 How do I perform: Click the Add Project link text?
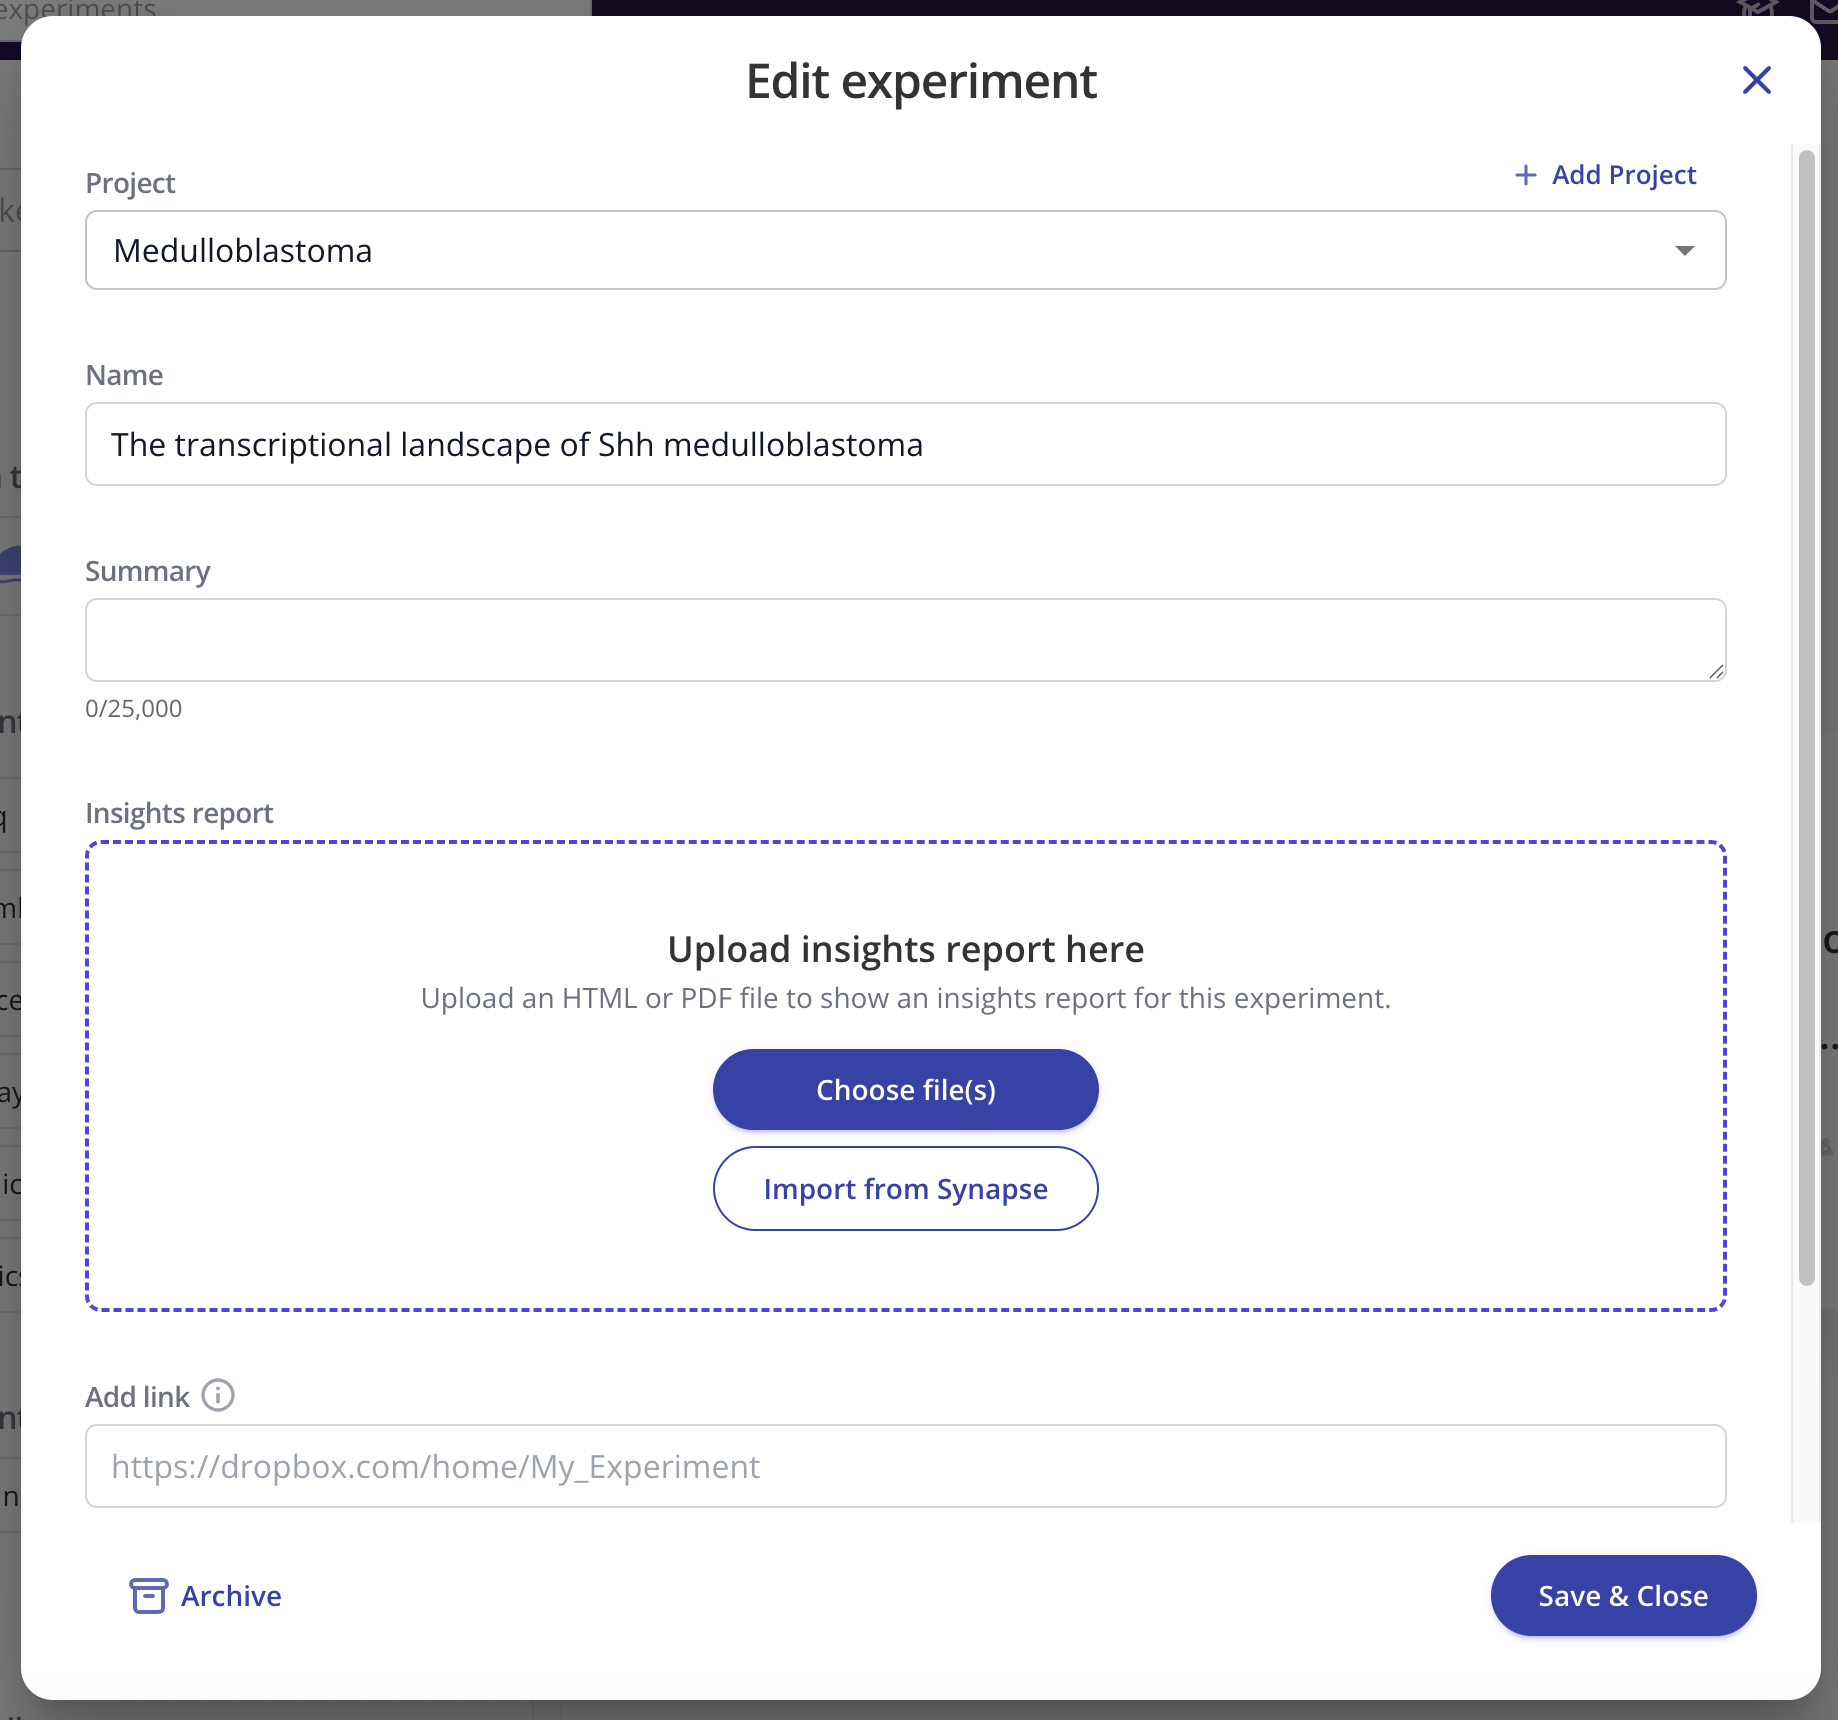[x=1623, y=175]
